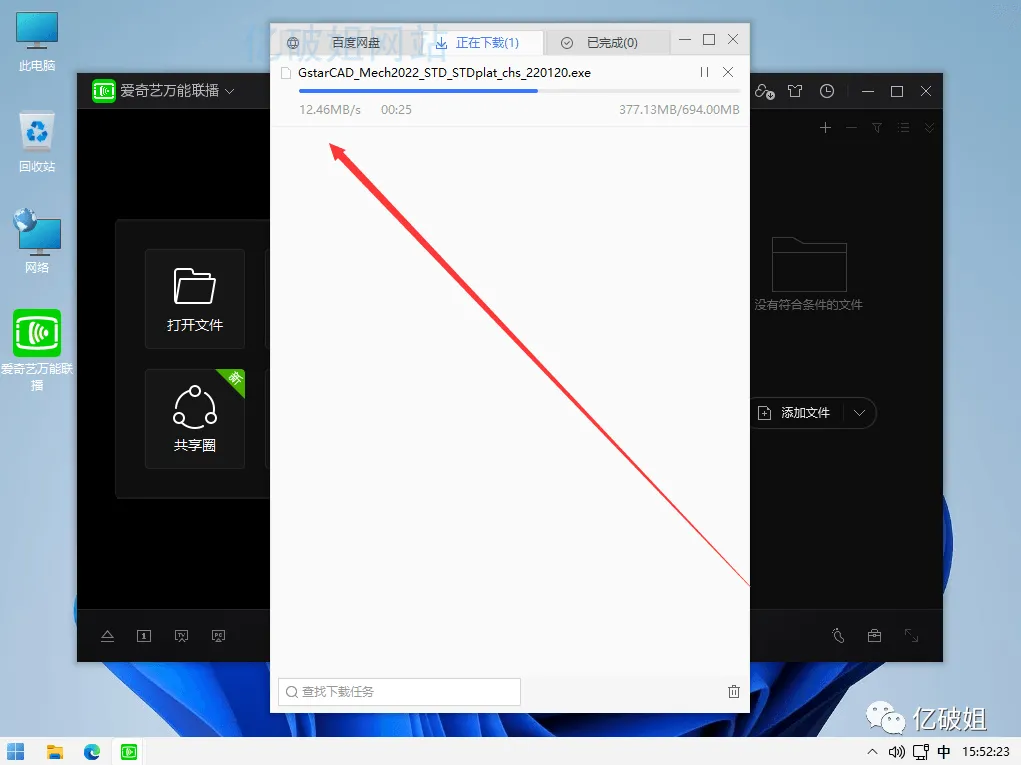Viewport: 1021px width, 765px height.
Task: Switch to 已完成(0) tab
Action: pos(600,43)
